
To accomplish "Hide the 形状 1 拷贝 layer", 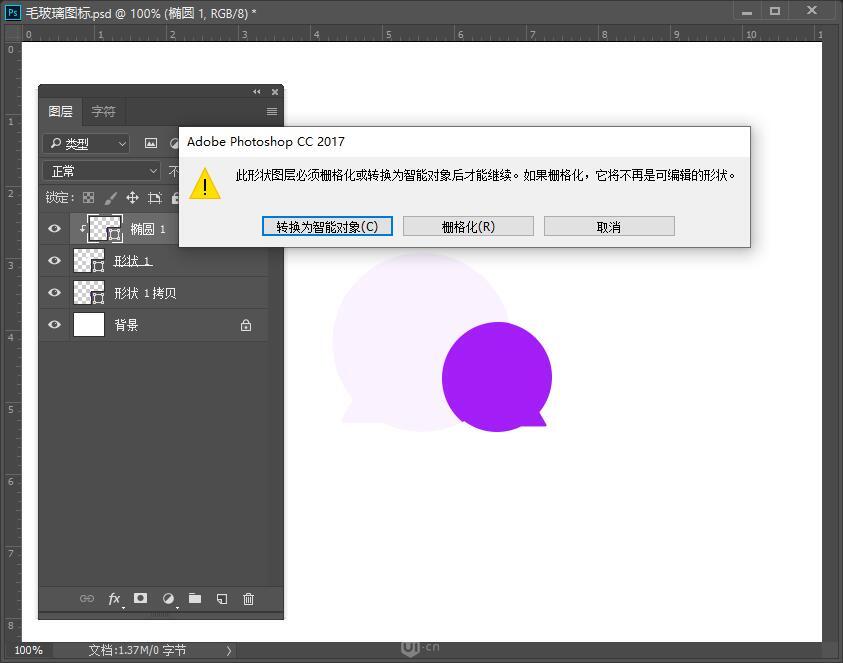I will [55, 292].
